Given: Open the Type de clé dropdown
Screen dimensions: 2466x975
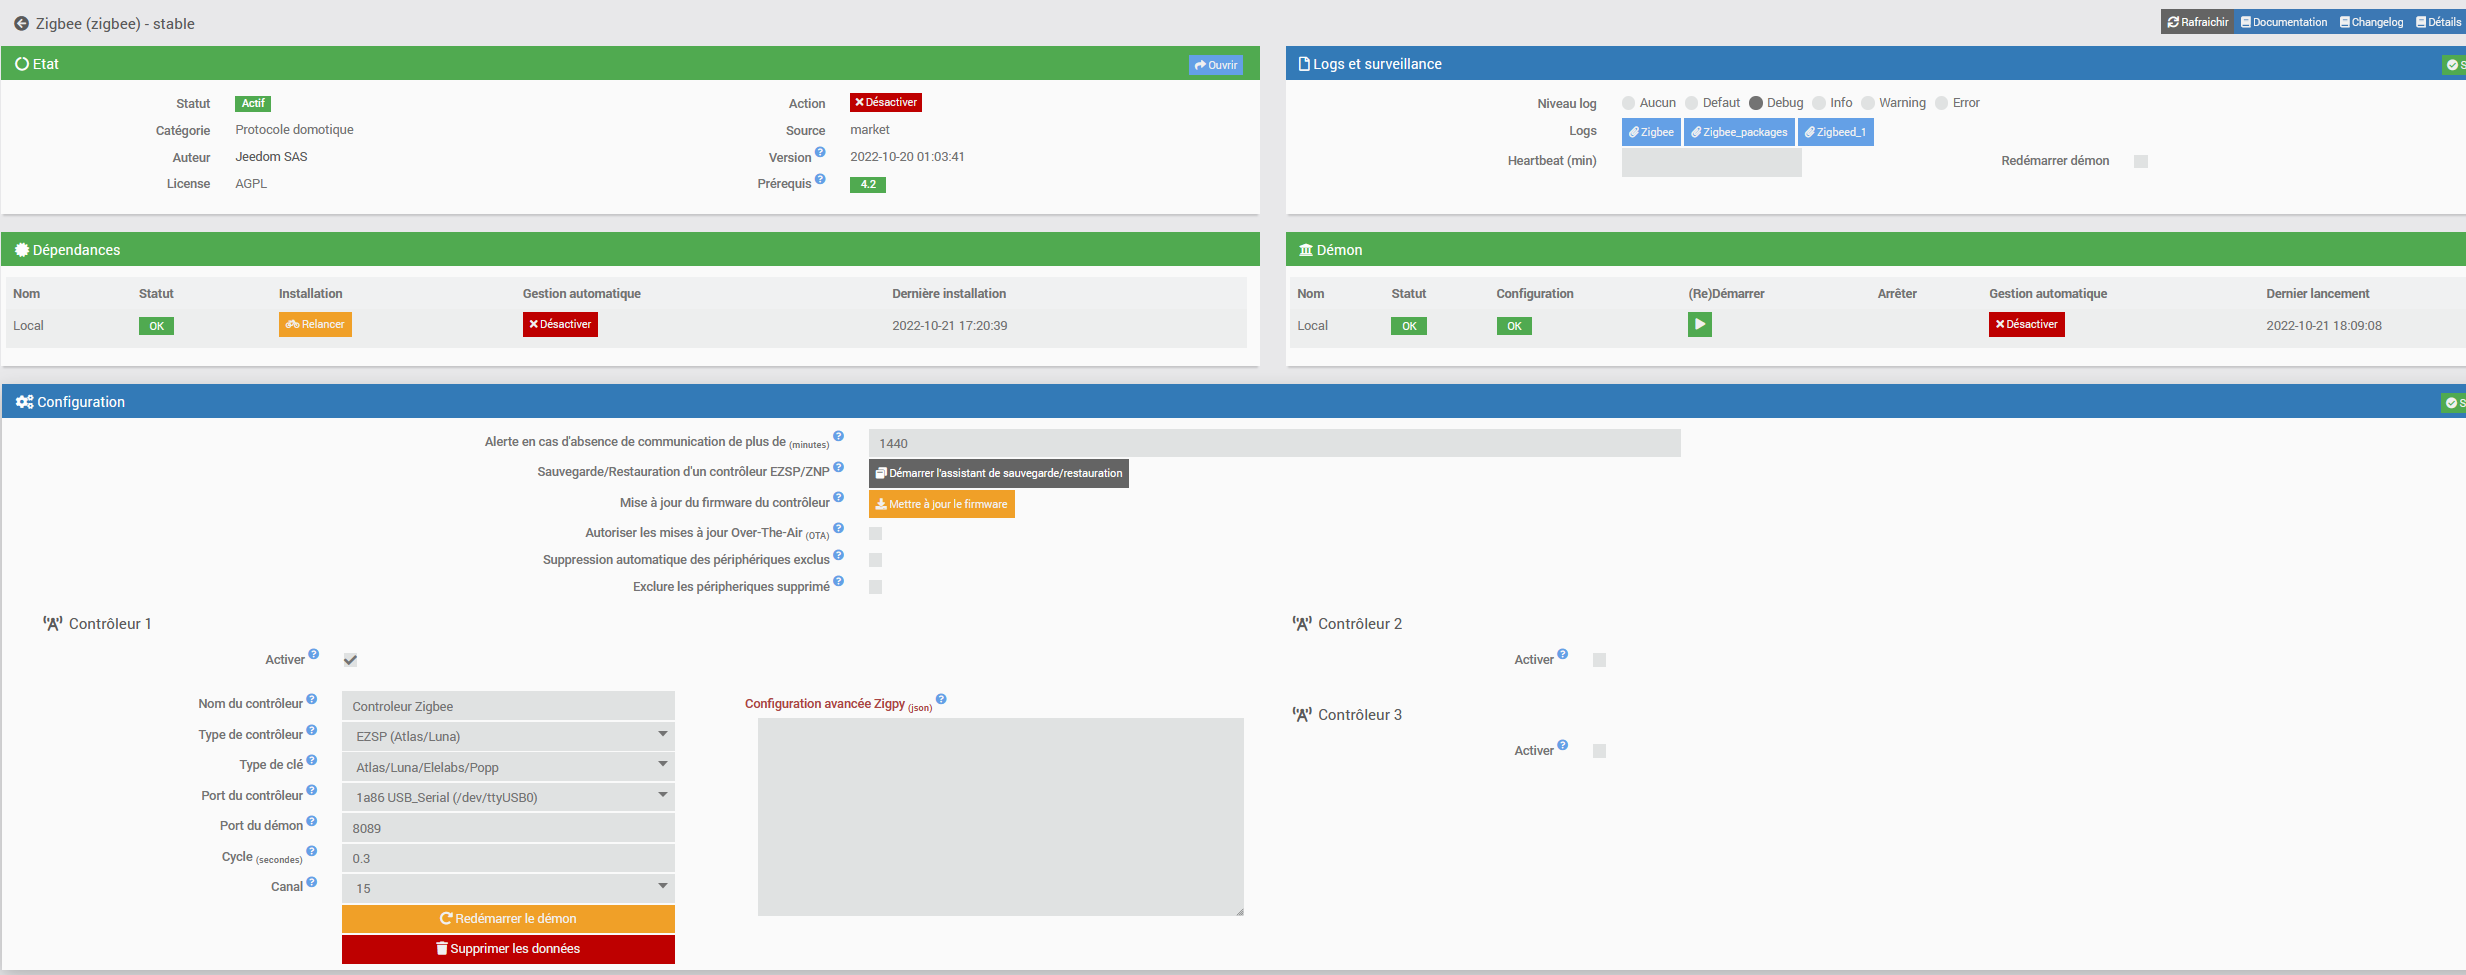Looking at the screenshot, I should [x=508, y=767].
